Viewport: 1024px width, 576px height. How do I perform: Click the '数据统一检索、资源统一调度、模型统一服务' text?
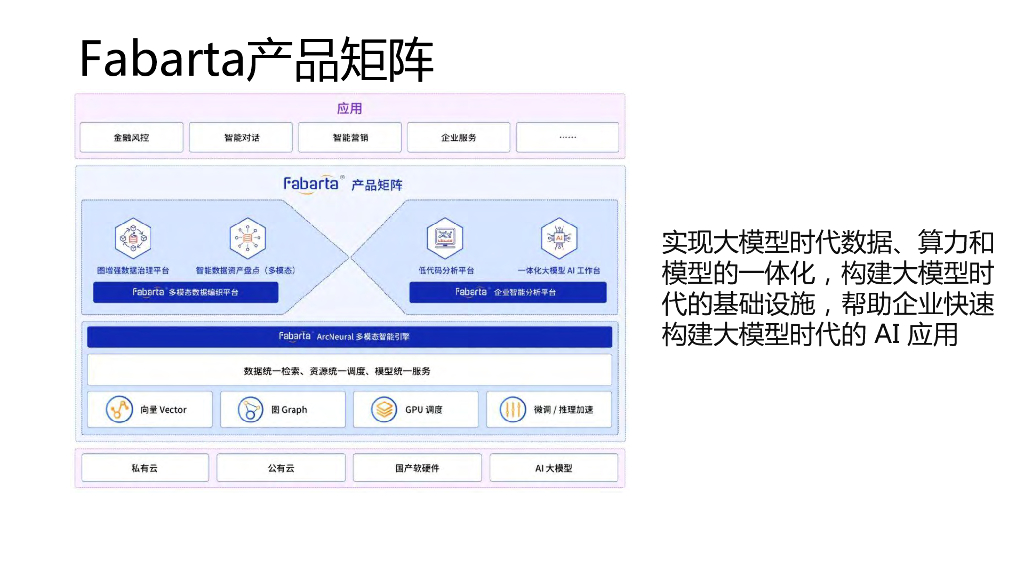pos(337,371)
